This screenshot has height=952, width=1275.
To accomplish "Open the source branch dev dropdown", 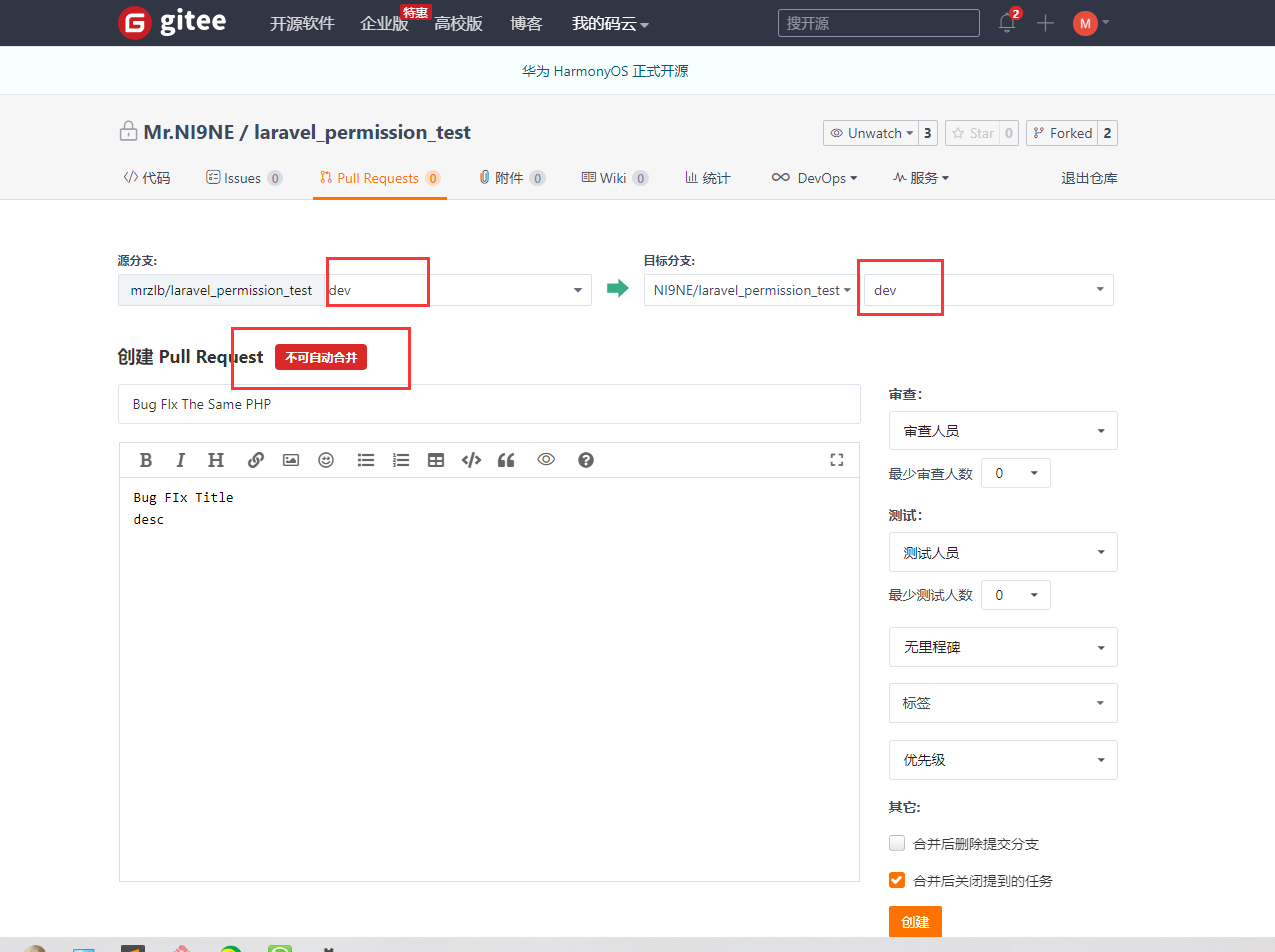I will pos(456,290).
